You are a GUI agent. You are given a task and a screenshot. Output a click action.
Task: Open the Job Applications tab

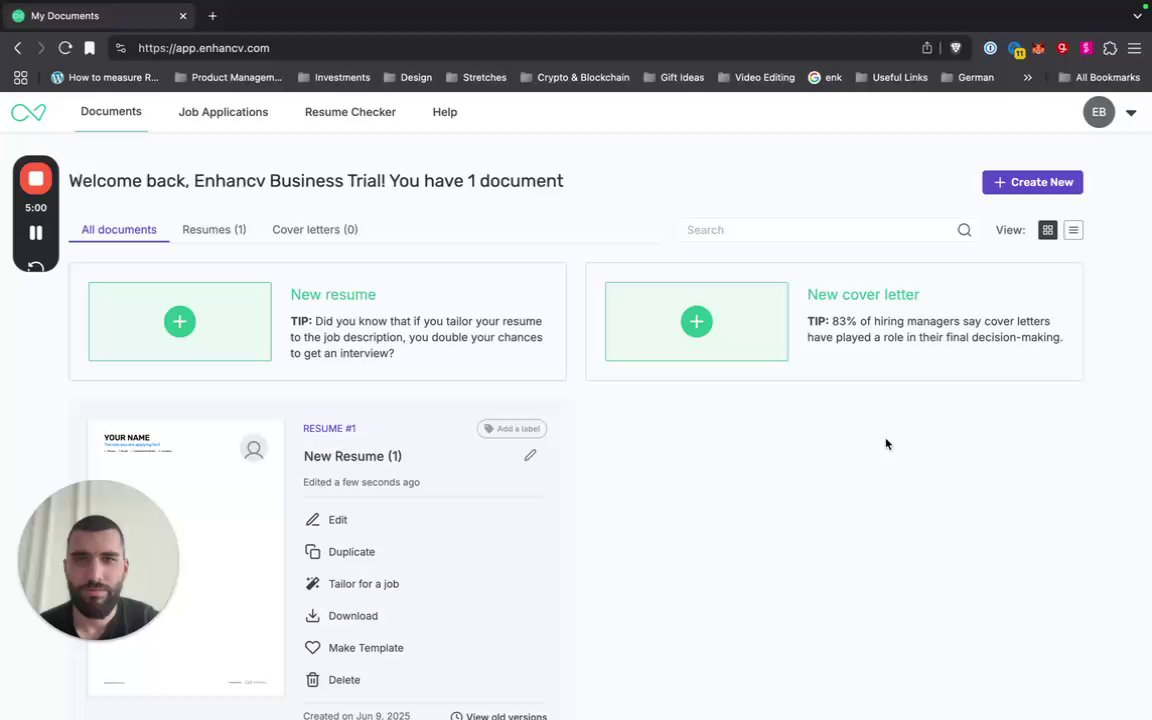point(223,112)
